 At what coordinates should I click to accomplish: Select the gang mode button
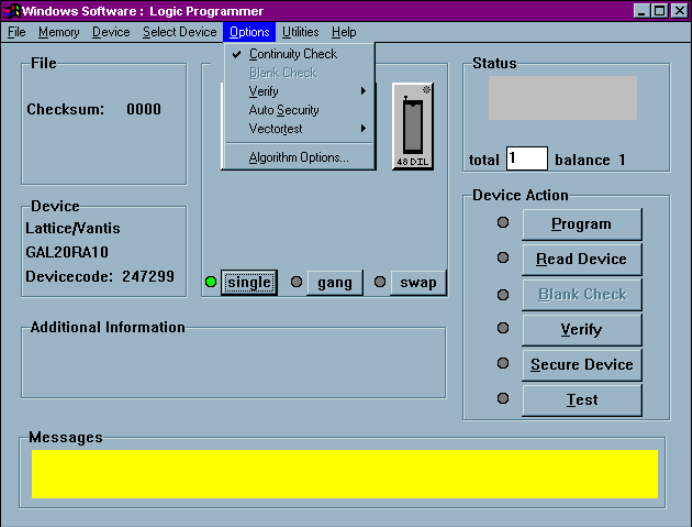click(x=335, y=282)
